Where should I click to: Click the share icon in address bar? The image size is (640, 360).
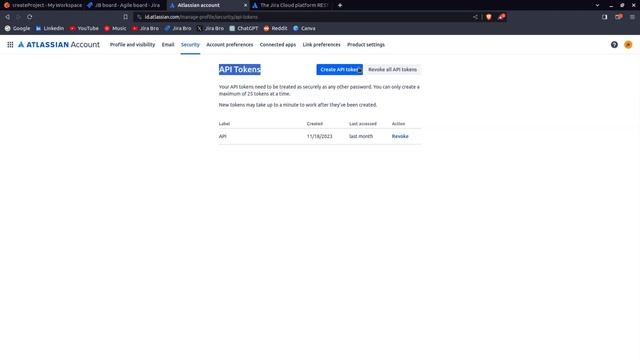click(x=475, y=17)
